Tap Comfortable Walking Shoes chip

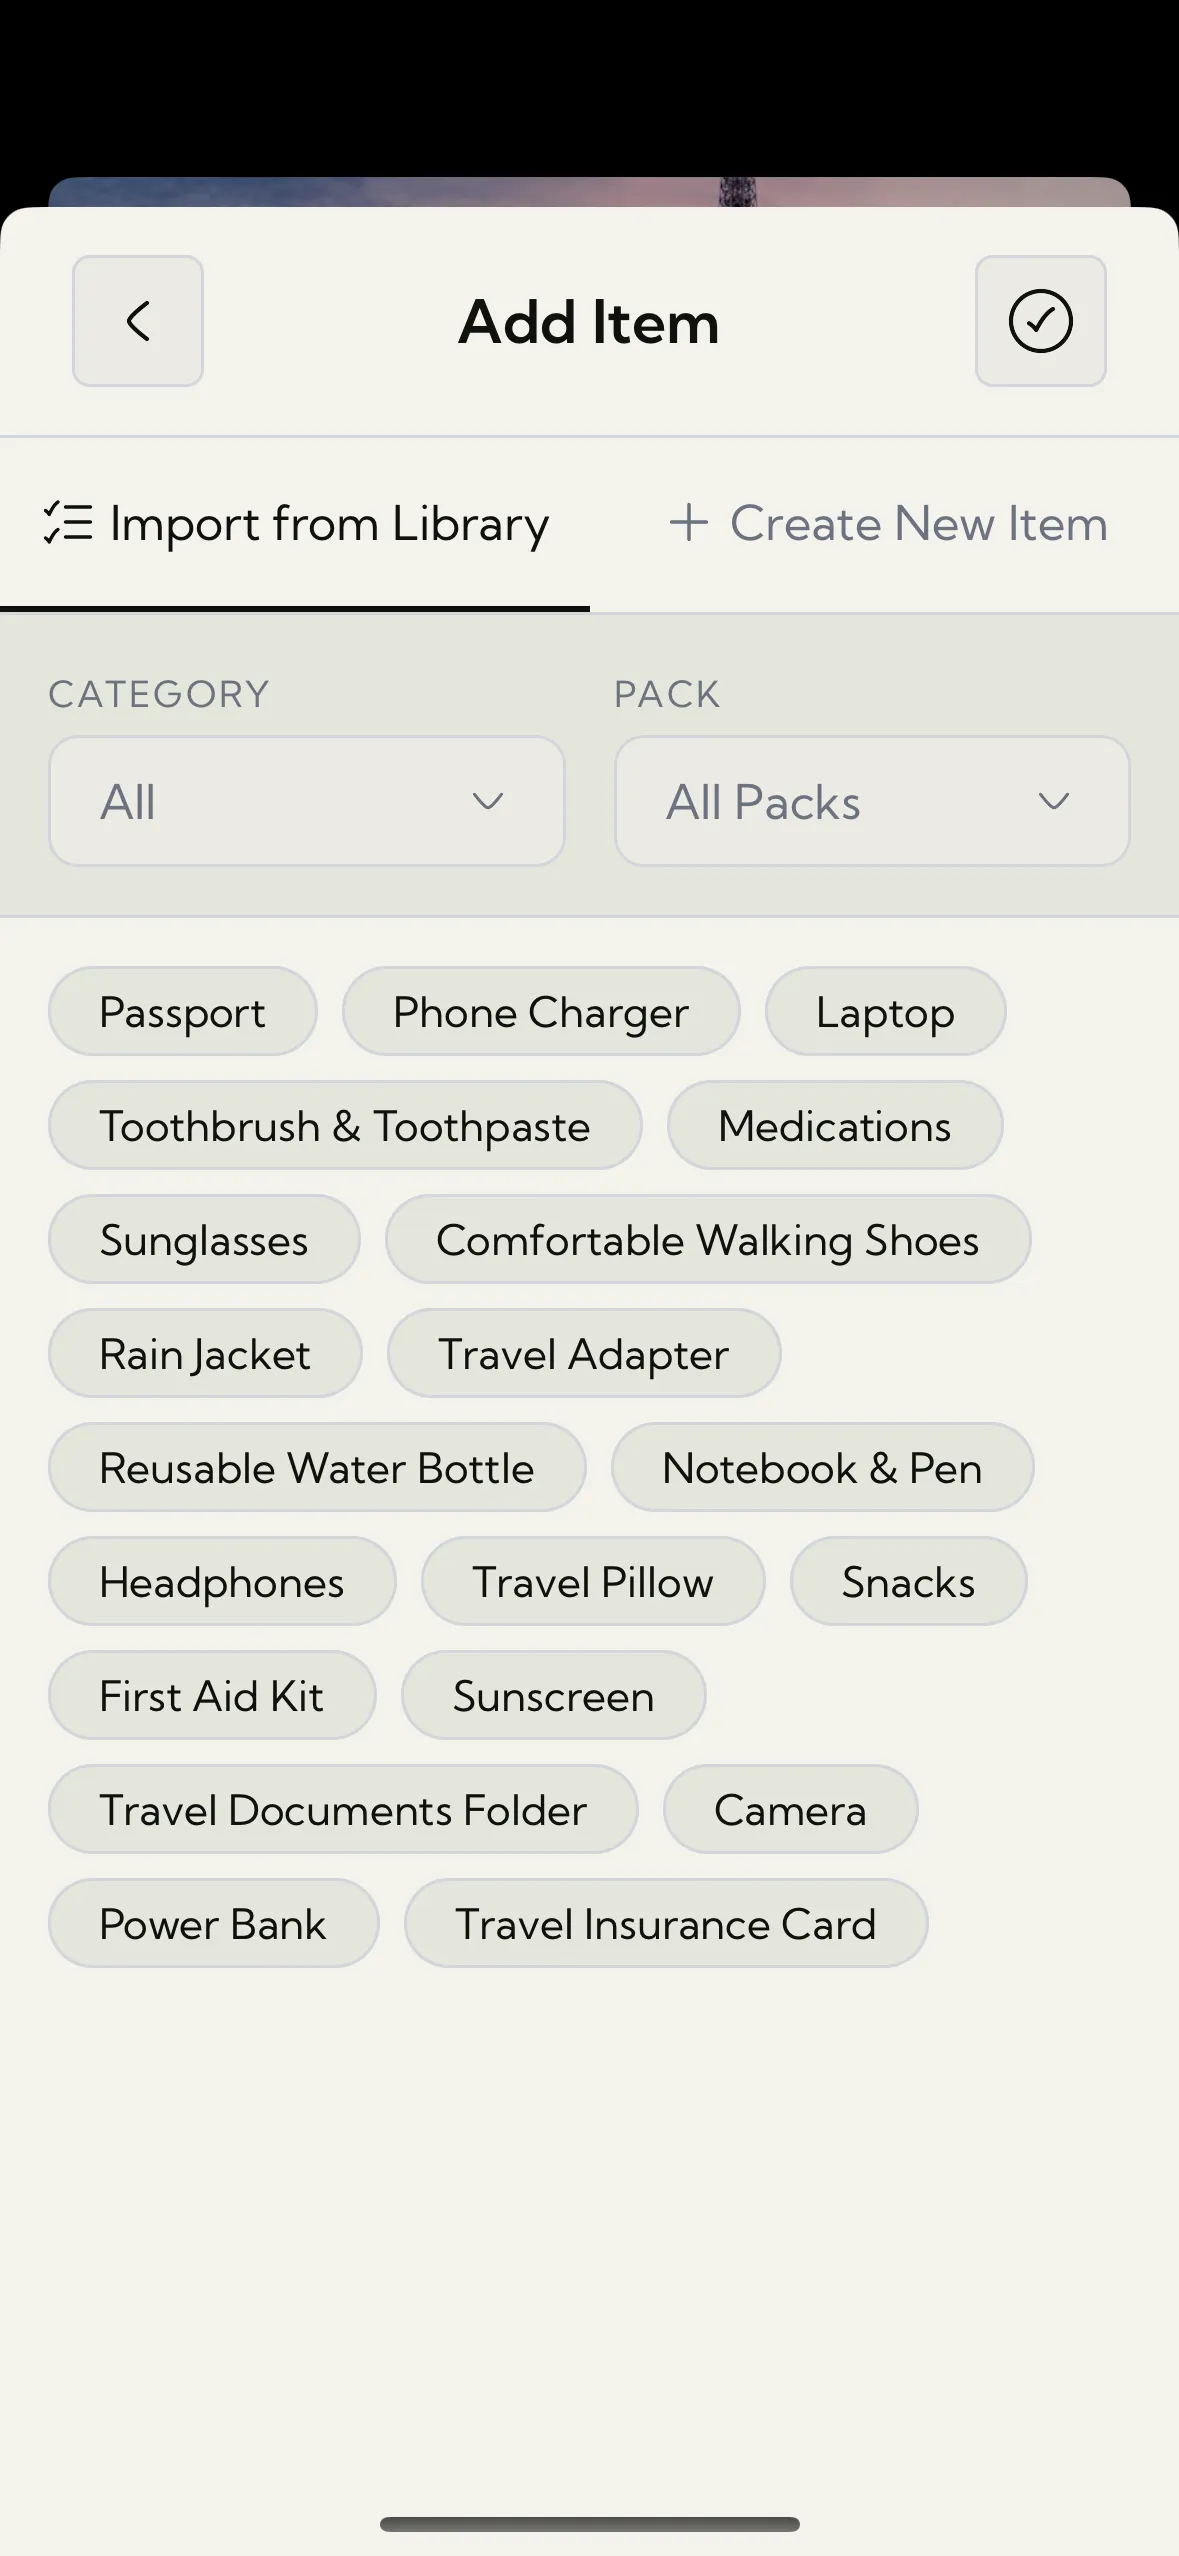tap(708, 1240)
